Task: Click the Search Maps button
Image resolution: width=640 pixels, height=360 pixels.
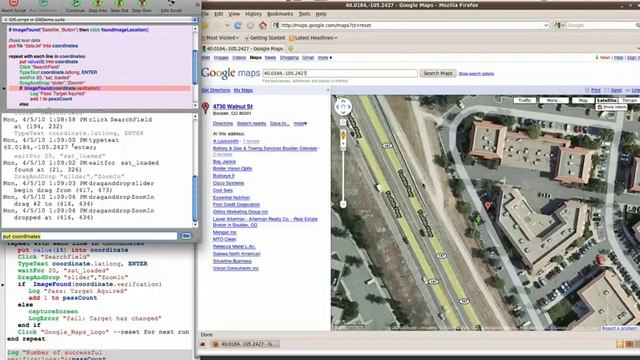Action: [x=438, y=73]
